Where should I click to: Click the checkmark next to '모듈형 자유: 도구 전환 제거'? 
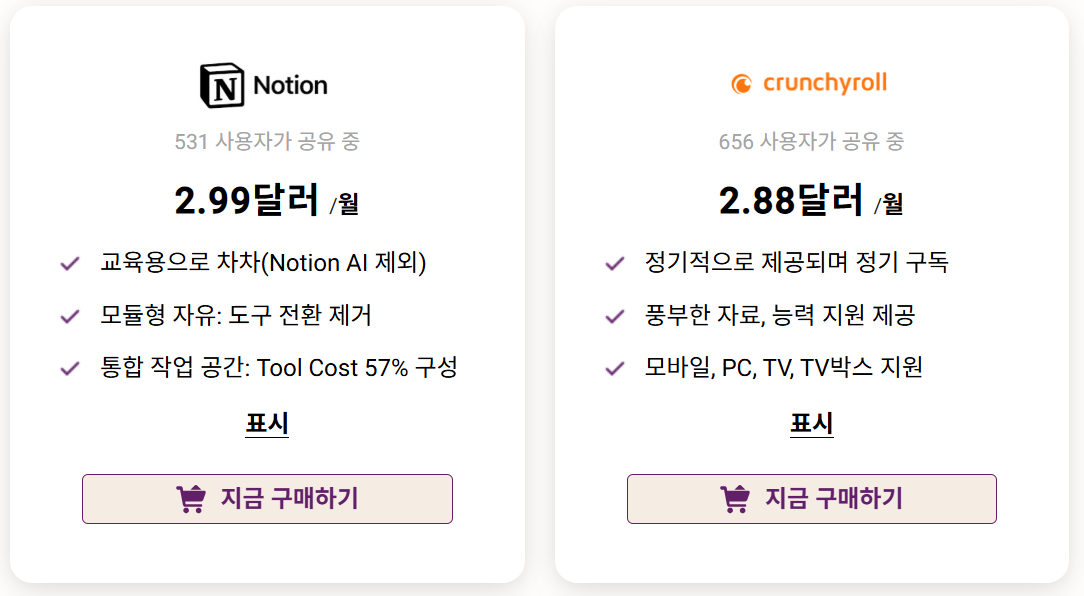(69, 314)
